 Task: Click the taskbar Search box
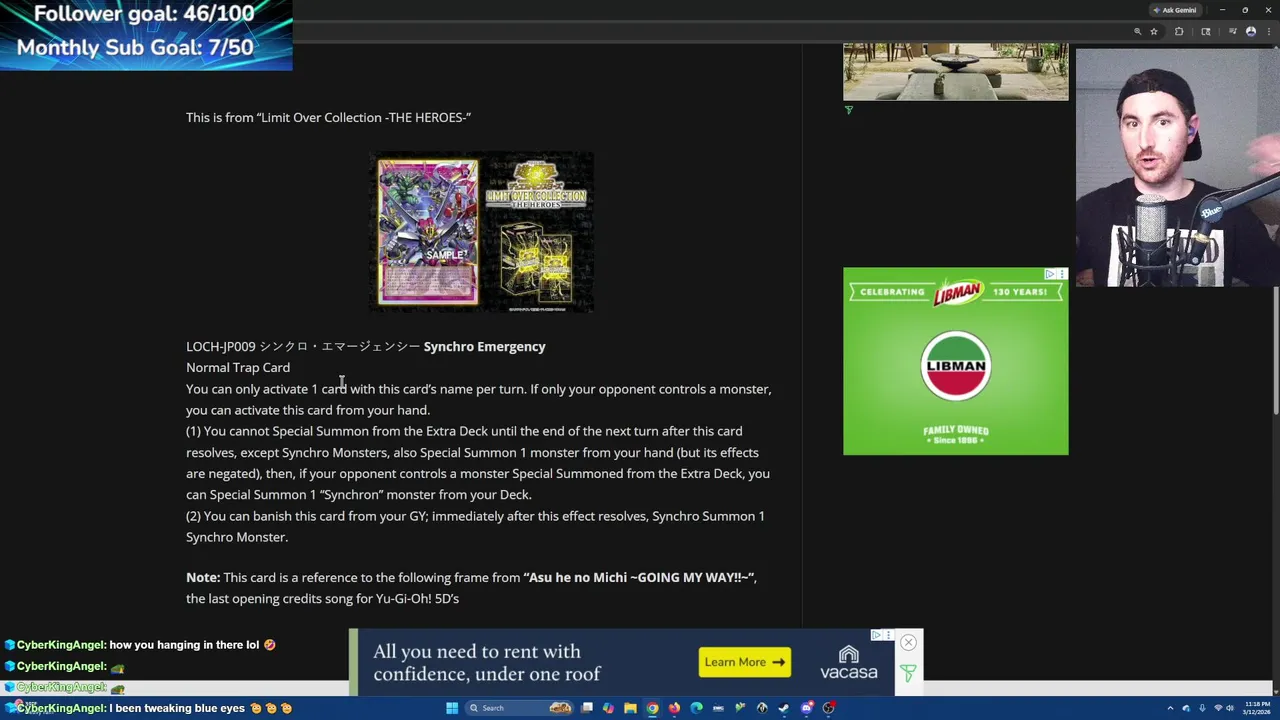pos(520,708)
